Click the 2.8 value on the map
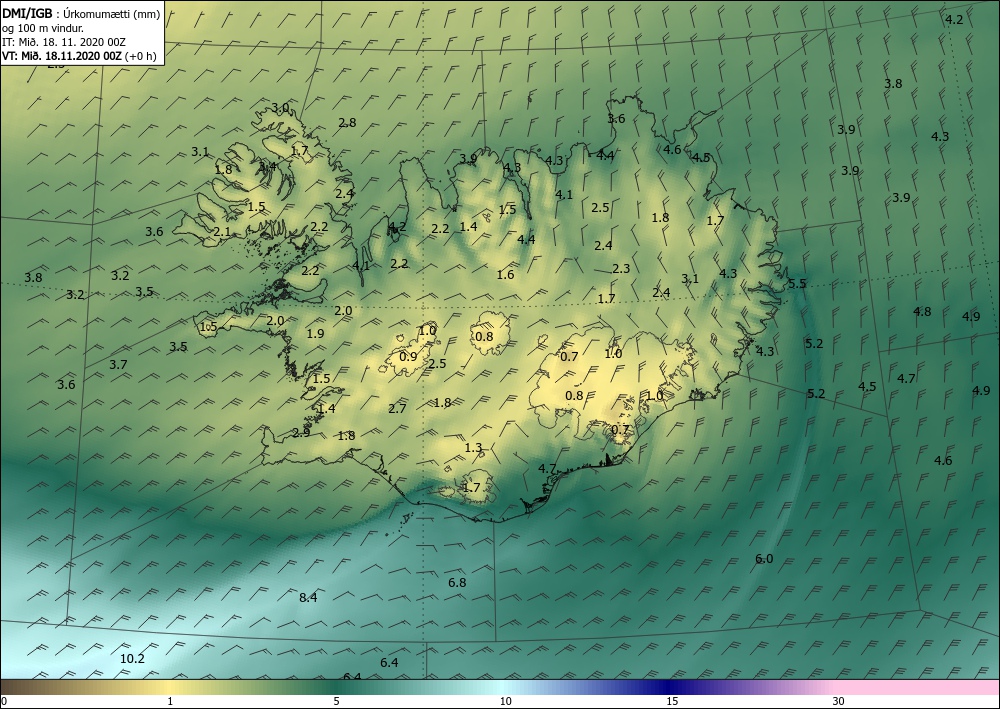 pos(348,122)
